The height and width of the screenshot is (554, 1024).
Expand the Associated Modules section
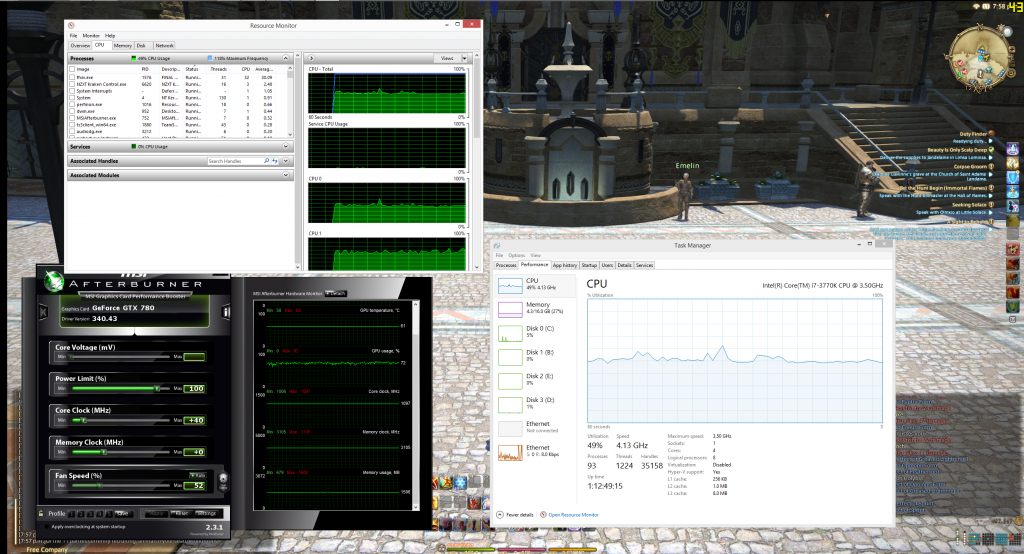click(285, 175)
